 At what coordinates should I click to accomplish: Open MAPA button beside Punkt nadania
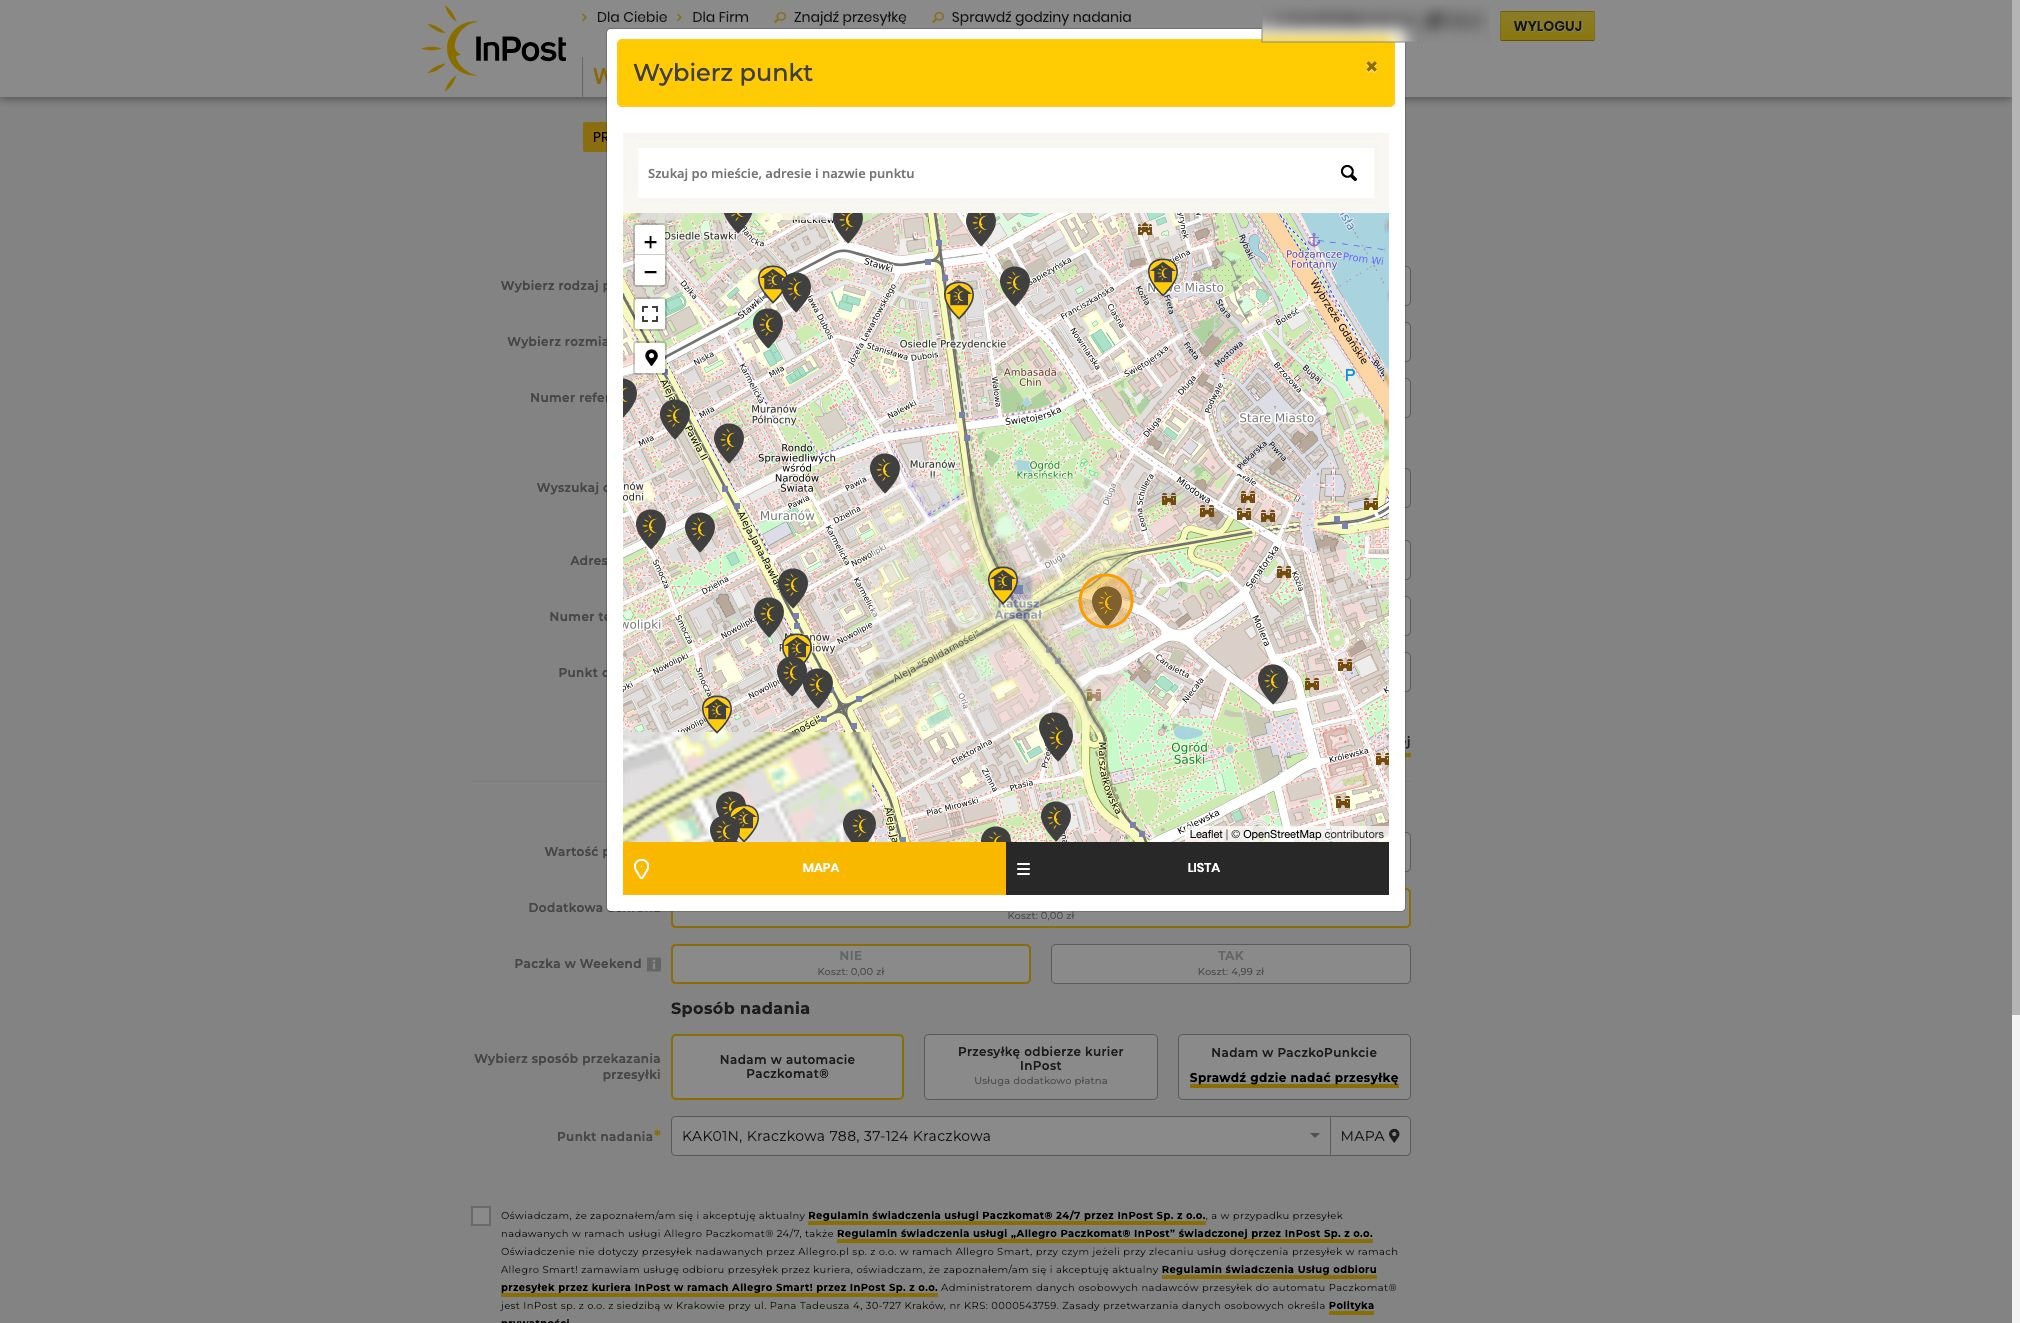tap(1370, 1136)
